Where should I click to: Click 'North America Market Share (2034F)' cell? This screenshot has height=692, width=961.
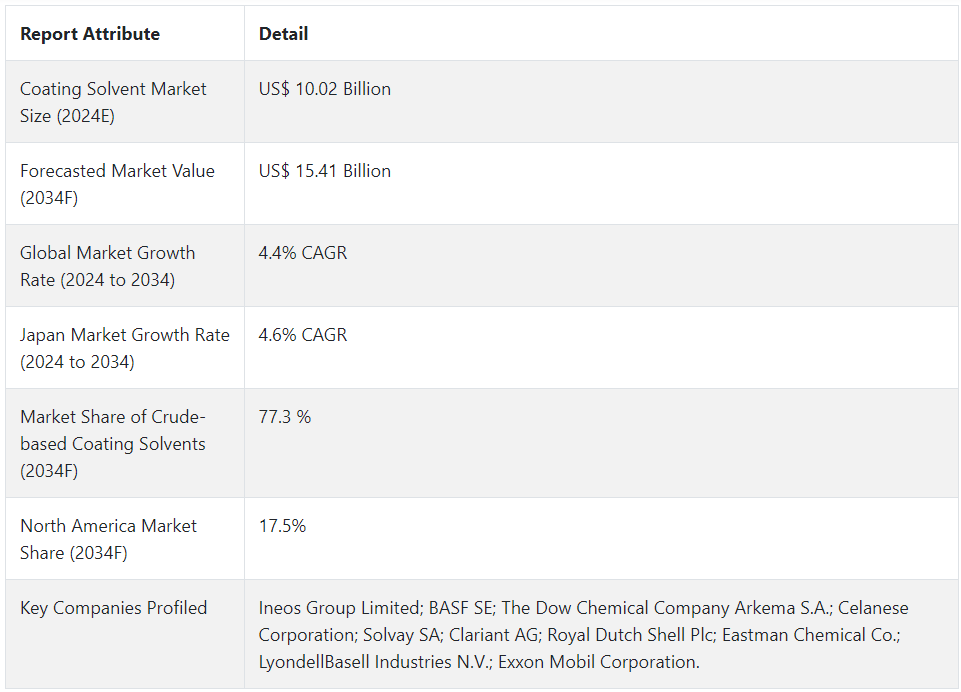point(108,539)
